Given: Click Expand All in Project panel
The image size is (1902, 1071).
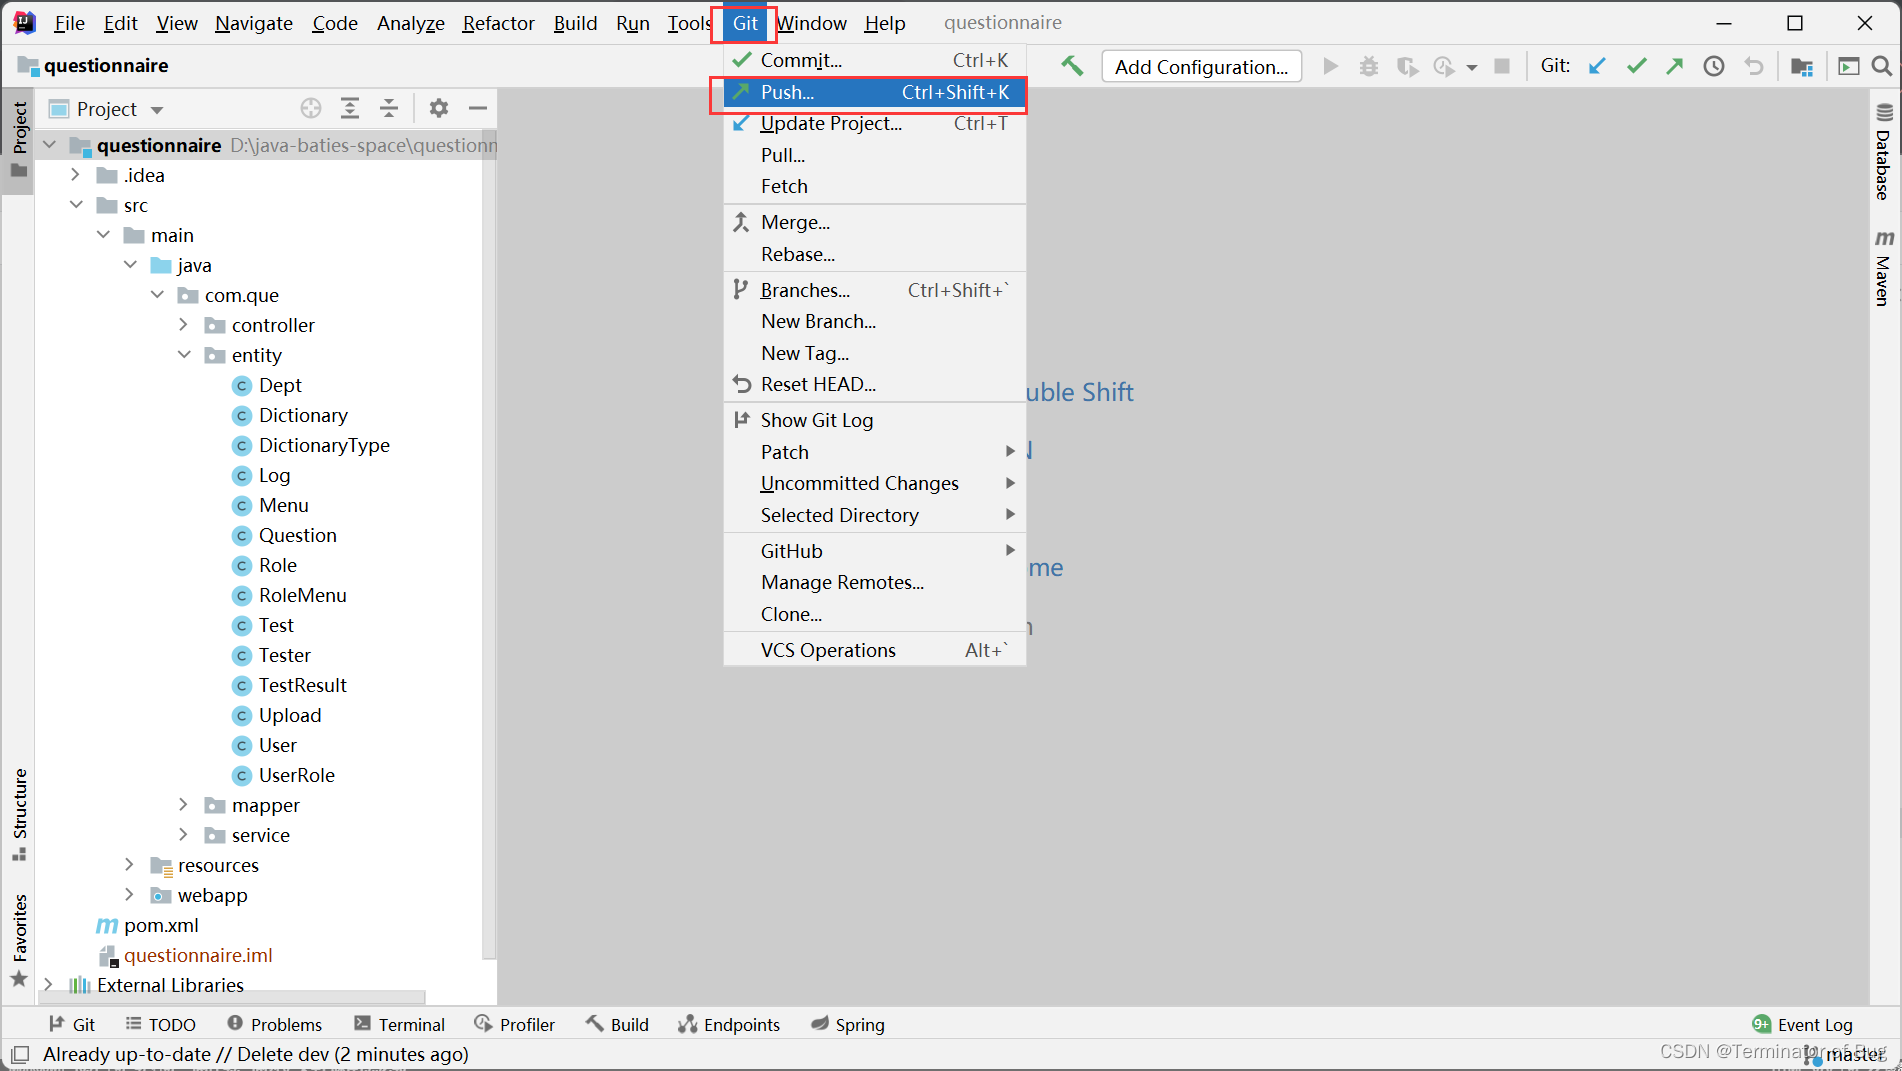Looking at the screenshot, I should (350, 108).
